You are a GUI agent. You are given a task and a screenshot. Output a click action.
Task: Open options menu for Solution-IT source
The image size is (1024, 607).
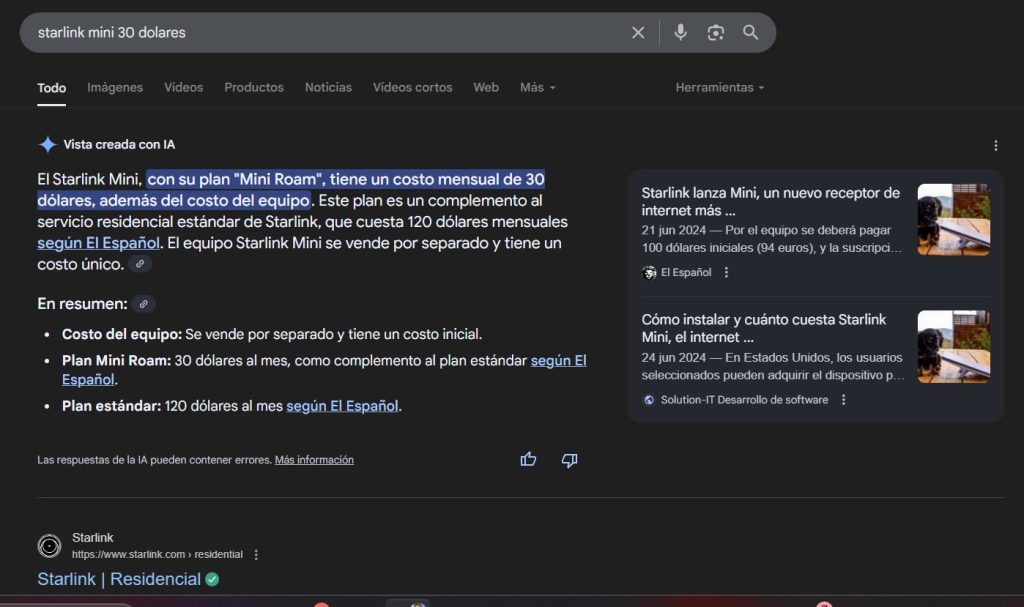(844, 400)
